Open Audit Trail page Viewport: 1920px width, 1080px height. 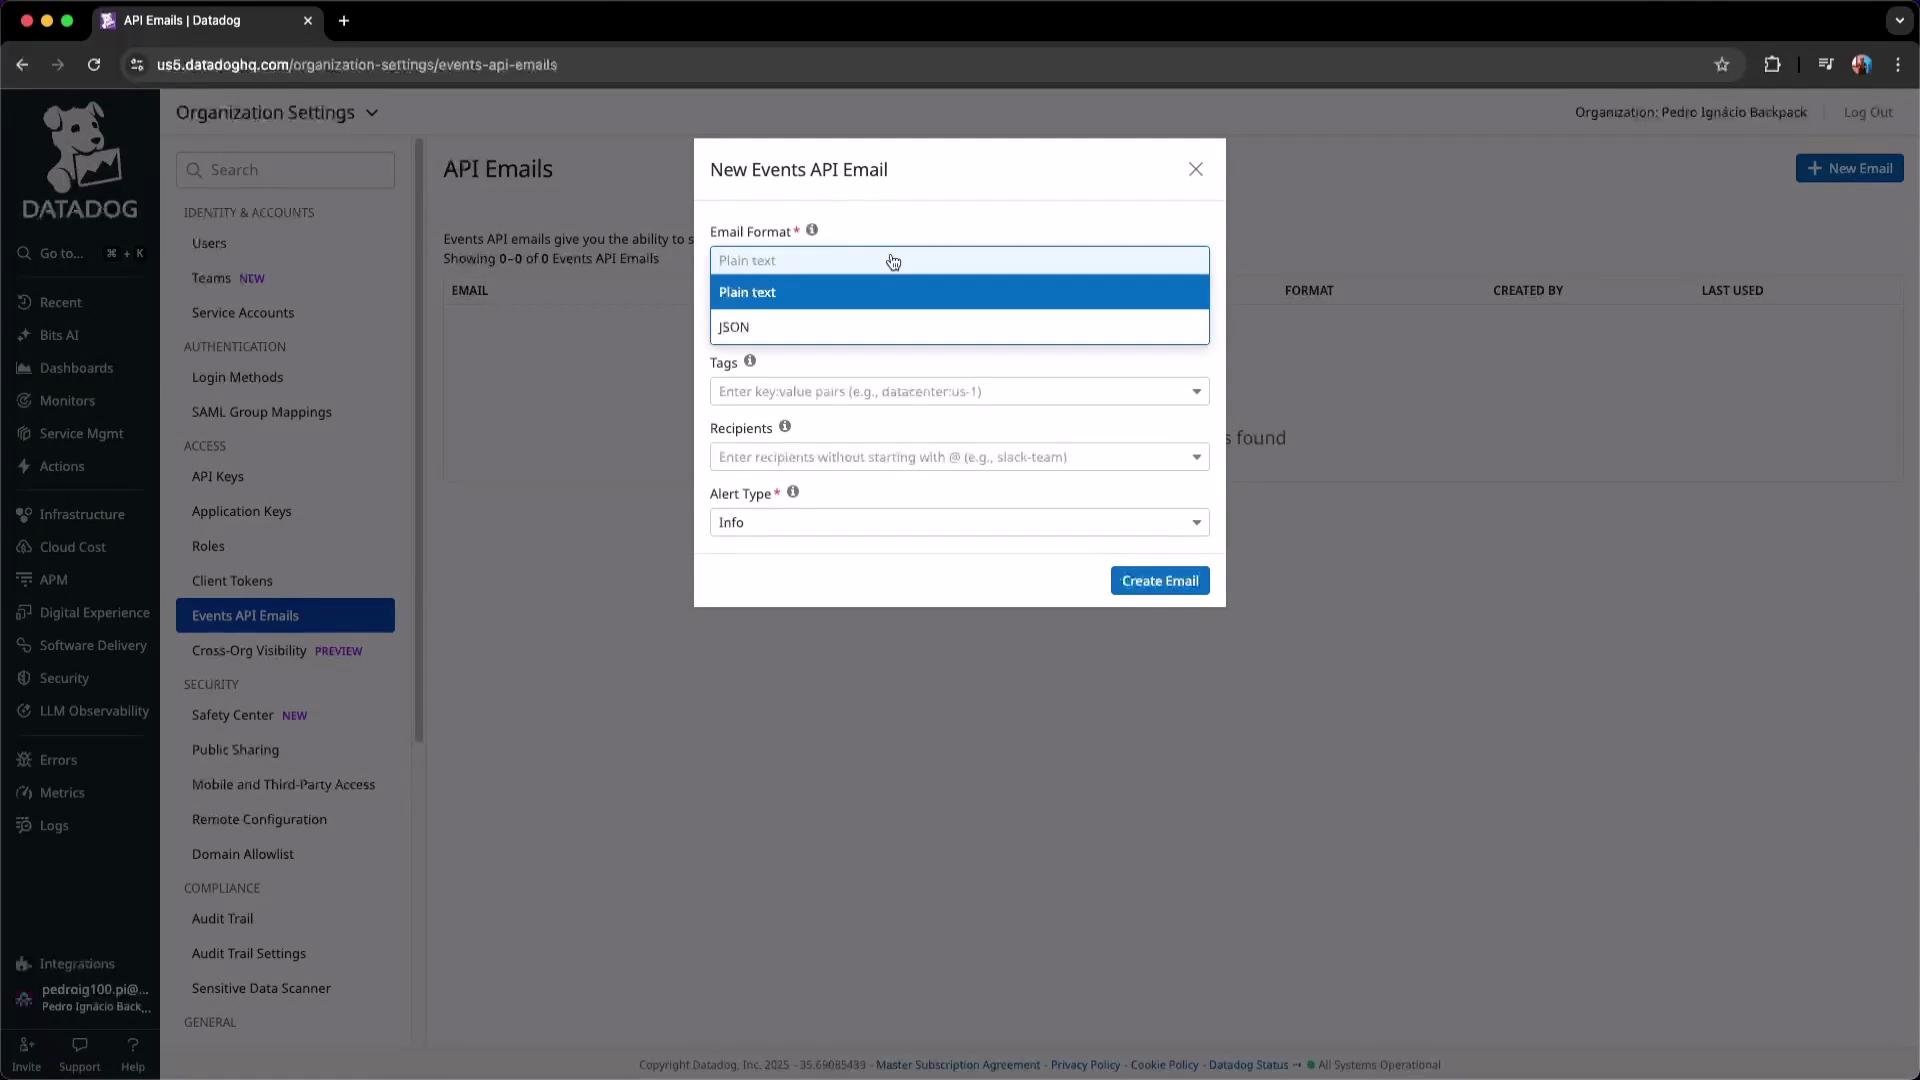coord(222,919)
